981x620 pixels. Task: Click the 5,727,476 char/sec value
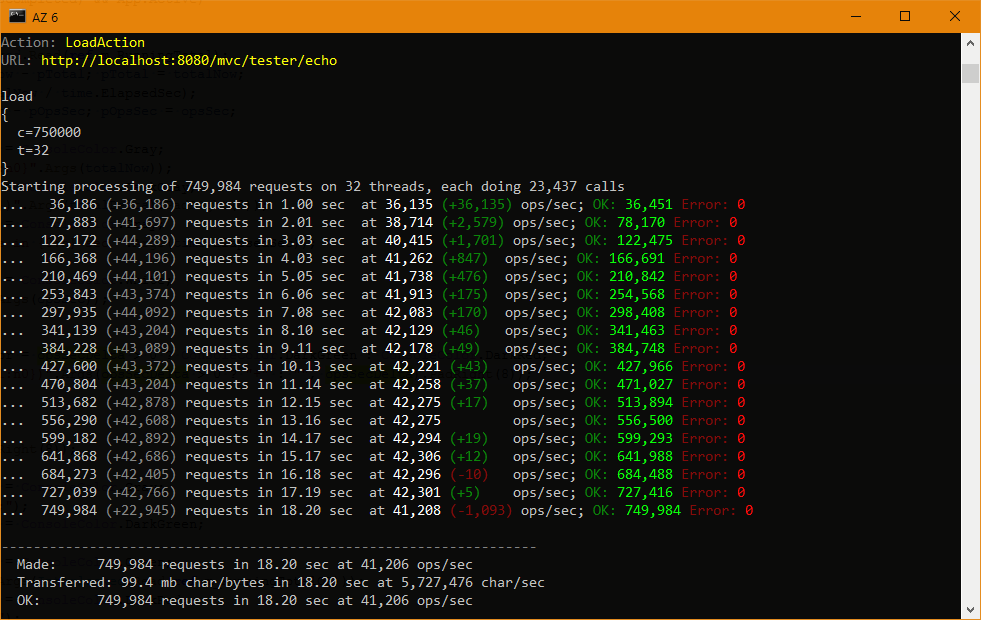(473, 583)
